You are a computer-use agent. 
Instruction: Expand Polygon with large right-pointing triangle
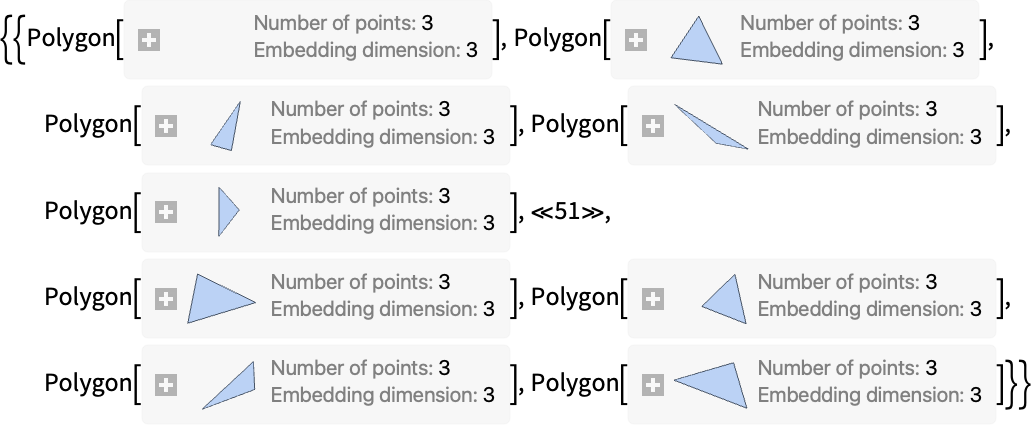[166, 299]
